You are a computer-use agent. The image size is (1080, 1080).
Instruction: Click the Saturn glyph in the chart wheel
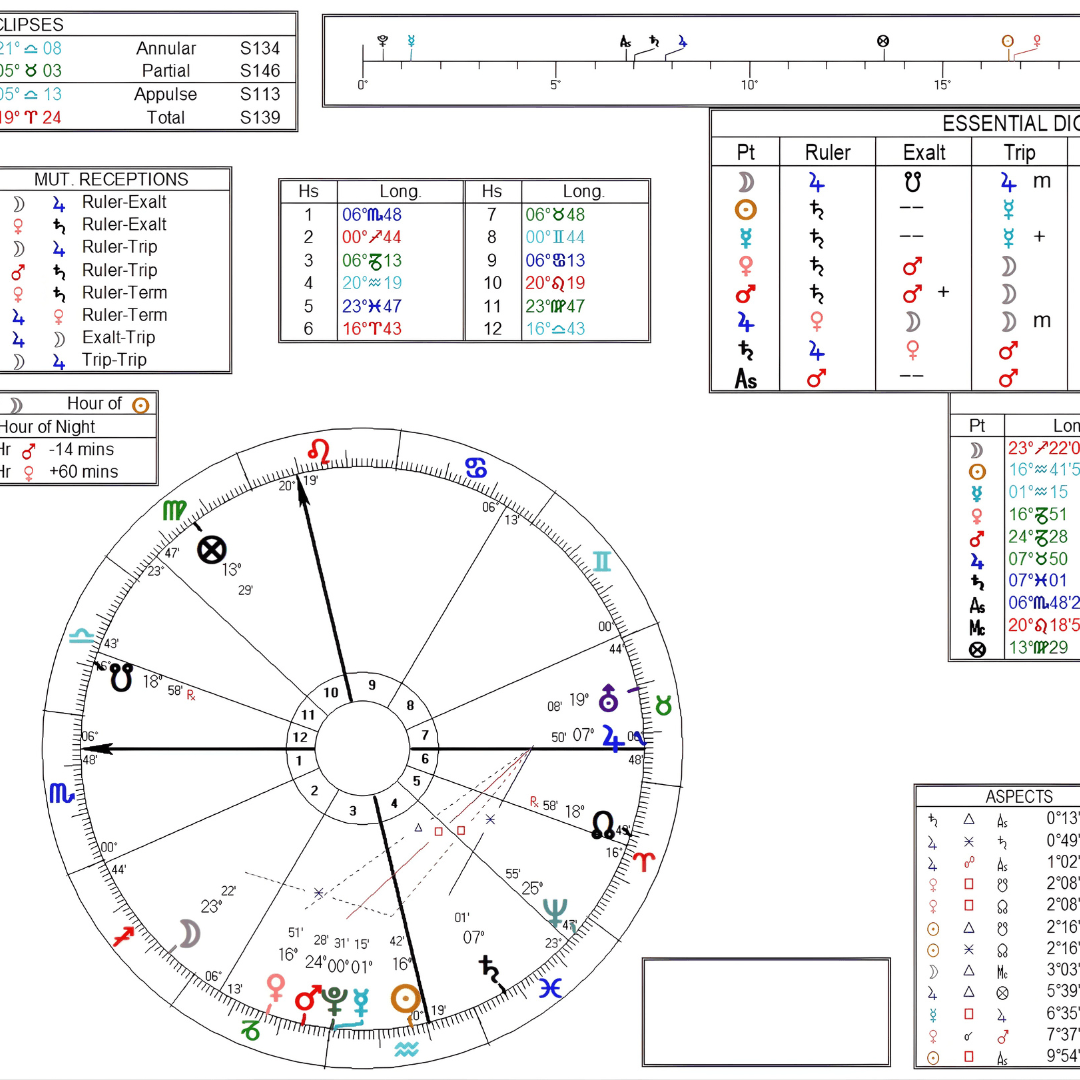(x=489, y=970)
